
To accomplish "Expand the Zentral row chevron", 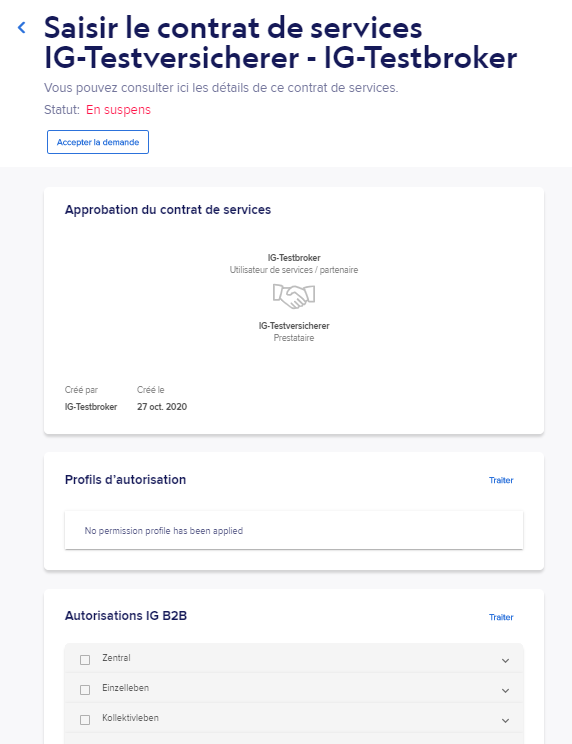I will tap(506, 660).
